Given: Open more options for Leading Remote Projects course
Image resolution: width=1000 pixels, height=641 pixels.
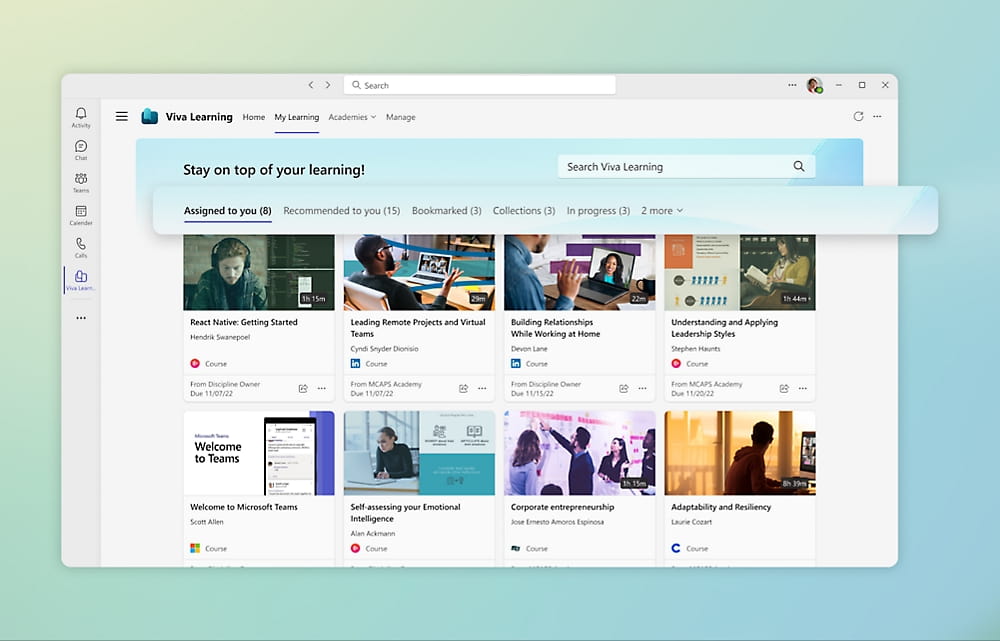Looking at the screenshot, I should [482, 388].
